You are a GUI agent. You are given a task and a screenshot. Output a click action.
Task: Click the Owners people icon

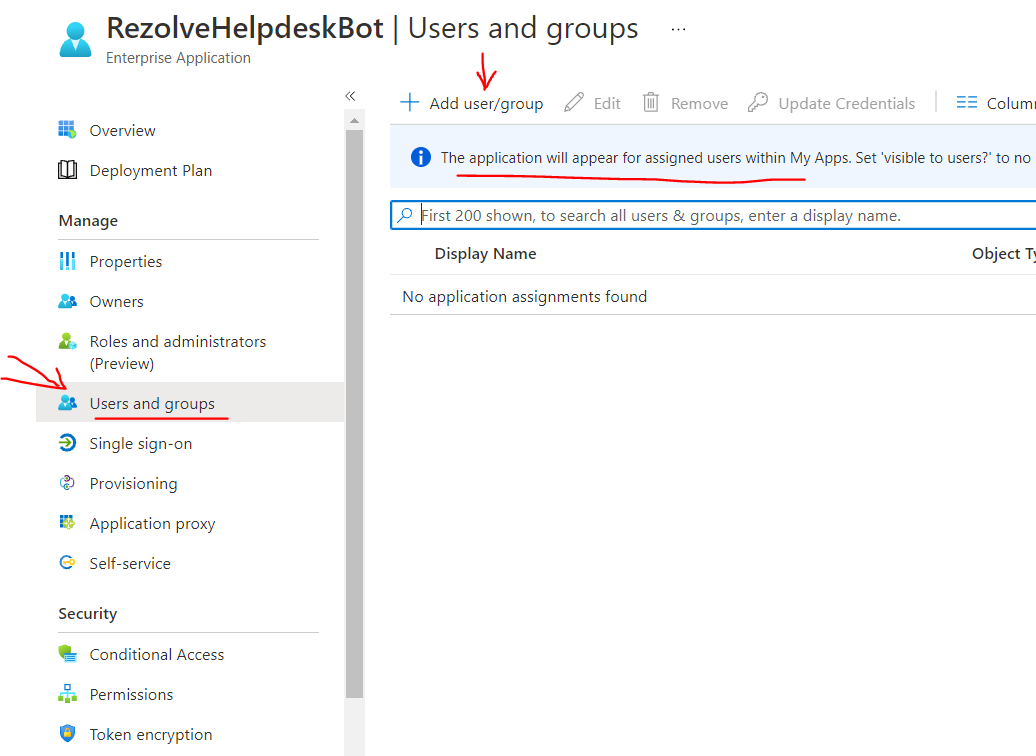tap(67, 301)
